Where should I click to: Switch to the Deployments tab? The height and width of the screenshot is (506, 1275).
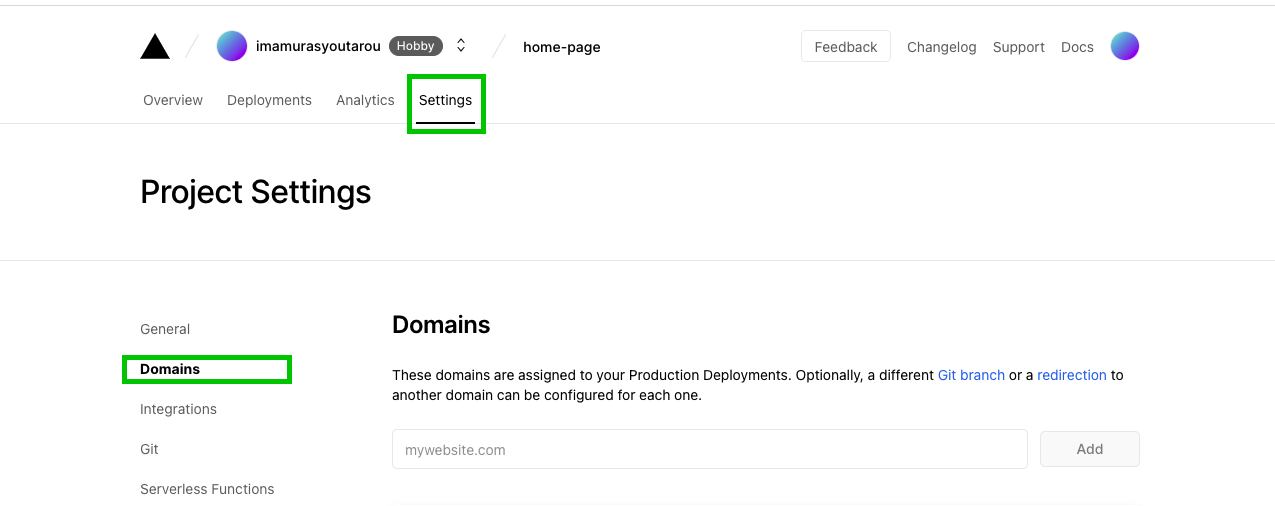coord(269,100)
